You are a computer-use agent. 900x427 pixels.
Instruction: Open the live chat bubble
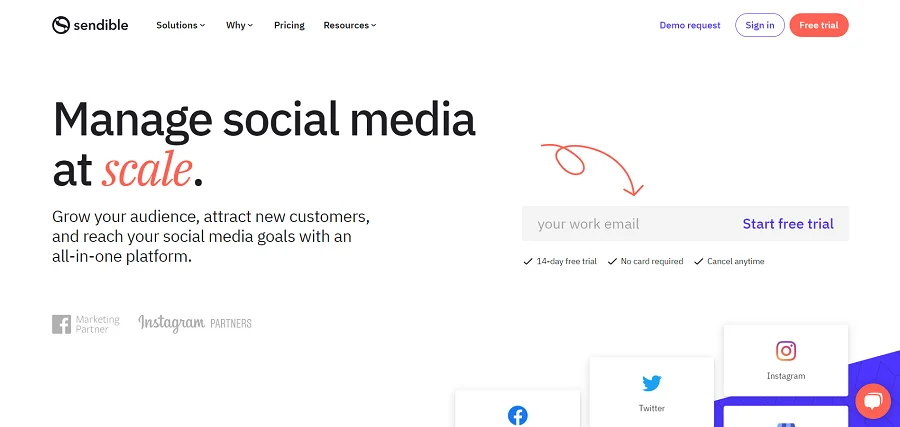(872, 401)
